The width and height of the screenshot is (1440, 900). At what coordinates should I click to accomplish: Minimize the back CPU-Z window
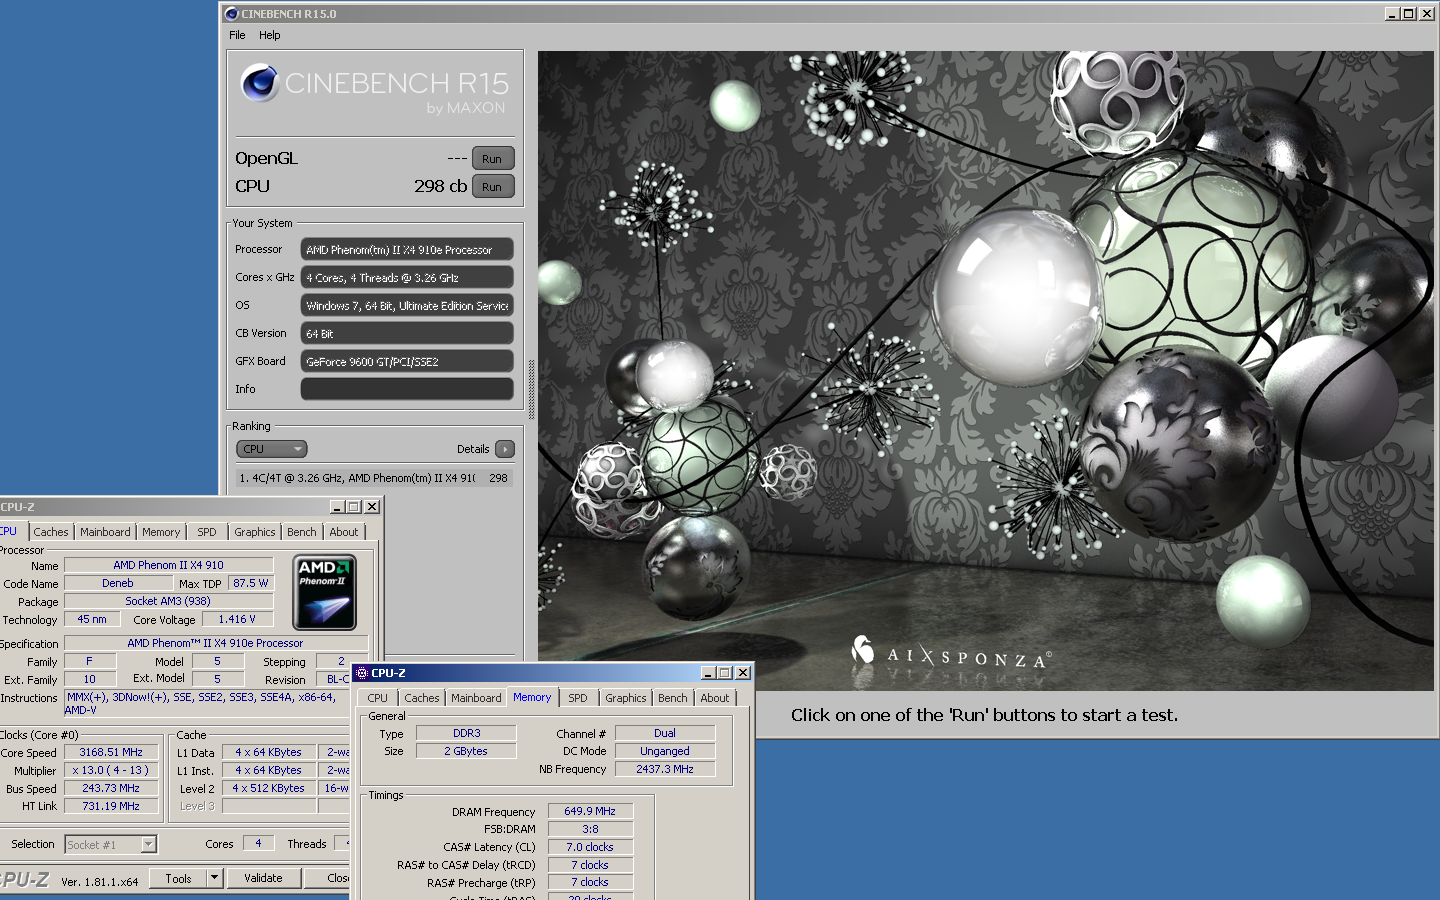pos(337,507)
